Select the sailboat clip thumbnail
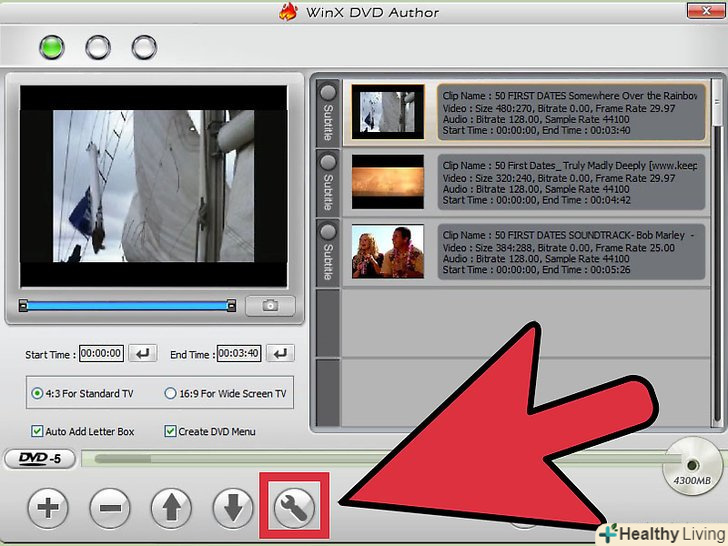Image resolution: width=728 pixels, height=546 pixels. tap(388, 112)
